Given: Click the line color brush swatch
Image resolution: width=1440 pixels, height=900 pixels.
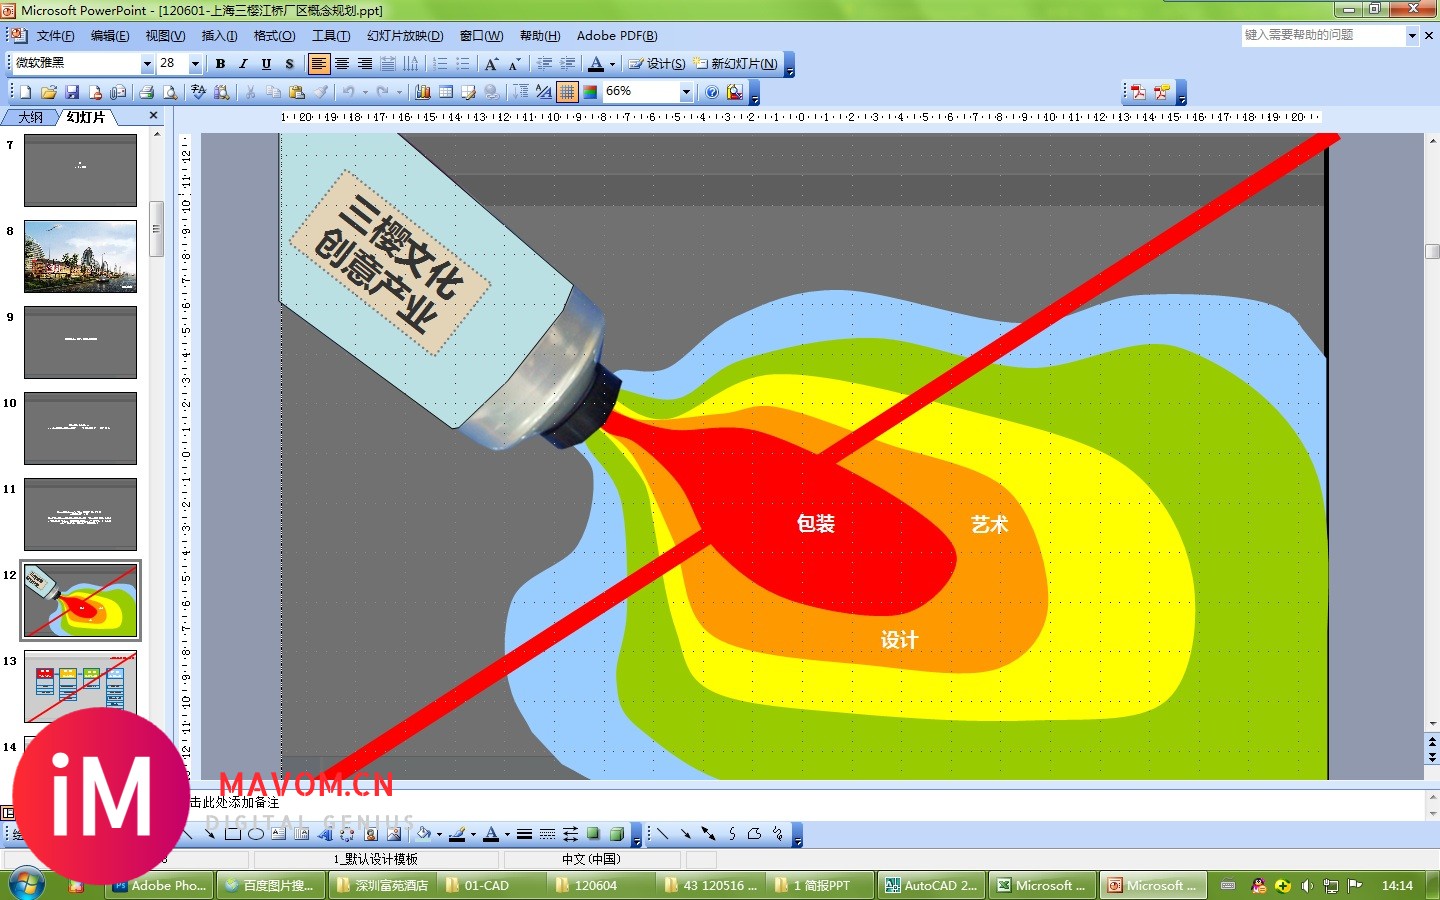Looking at the screenshot, I should [457, 834].
